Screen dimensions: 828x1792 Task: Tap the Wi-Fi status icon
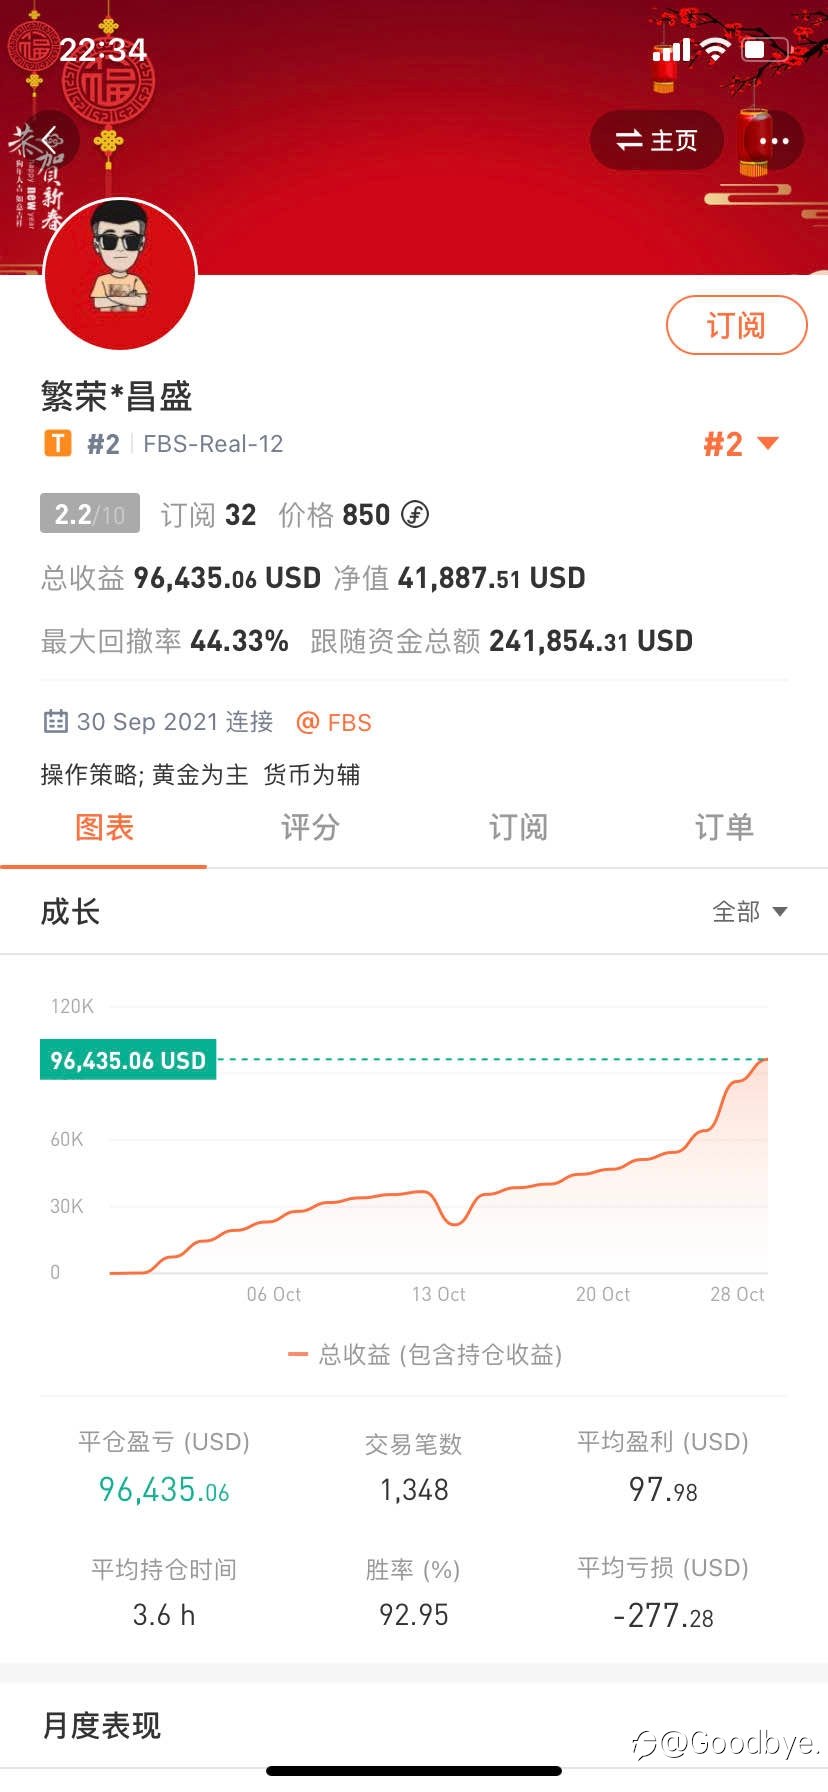click(715, 49)
